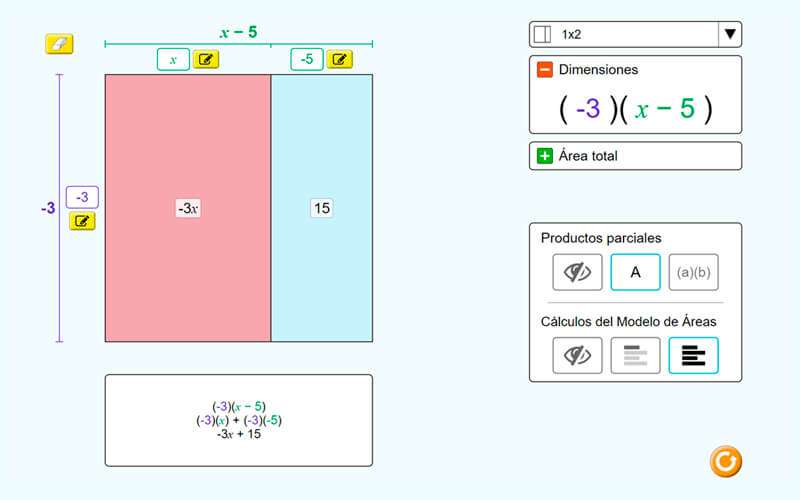Select the multi-line calculation display option

(x=693, y=355)
